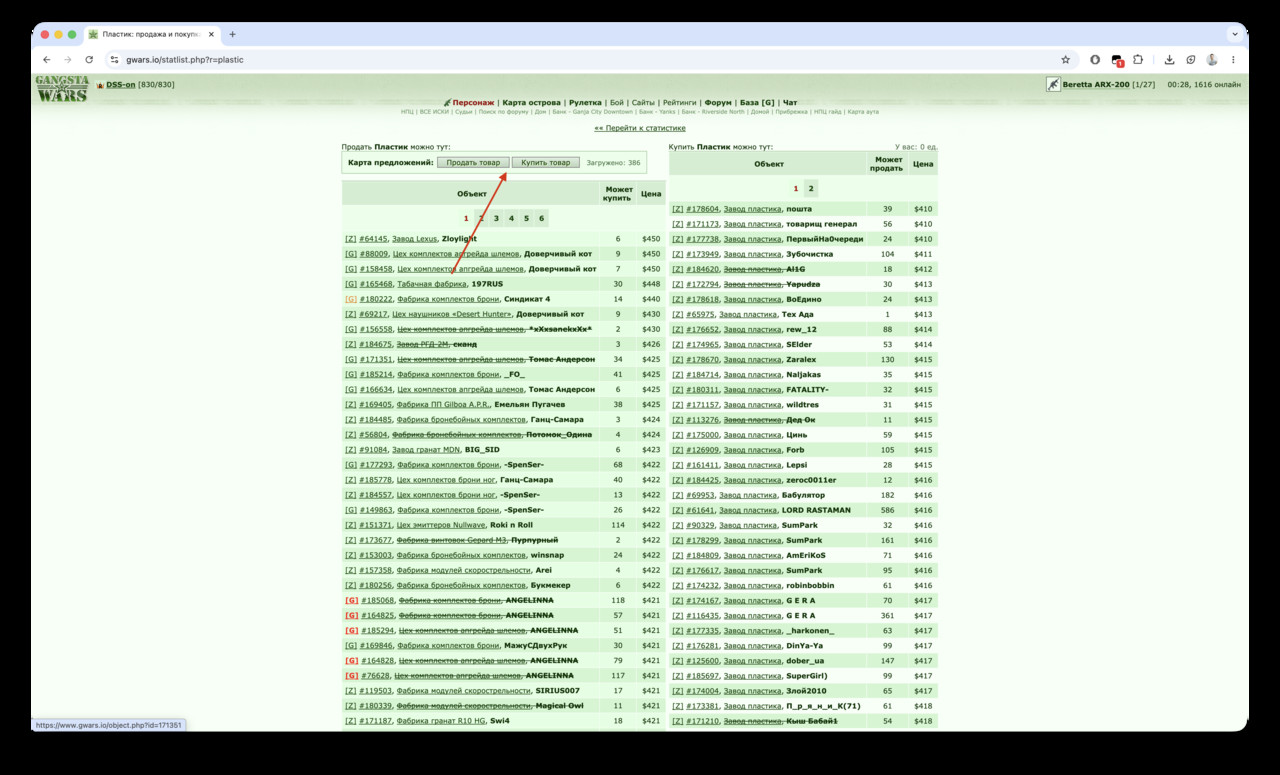Open the Карта аута link
This screenshot has width=1280, height=775.
(863, 112)
